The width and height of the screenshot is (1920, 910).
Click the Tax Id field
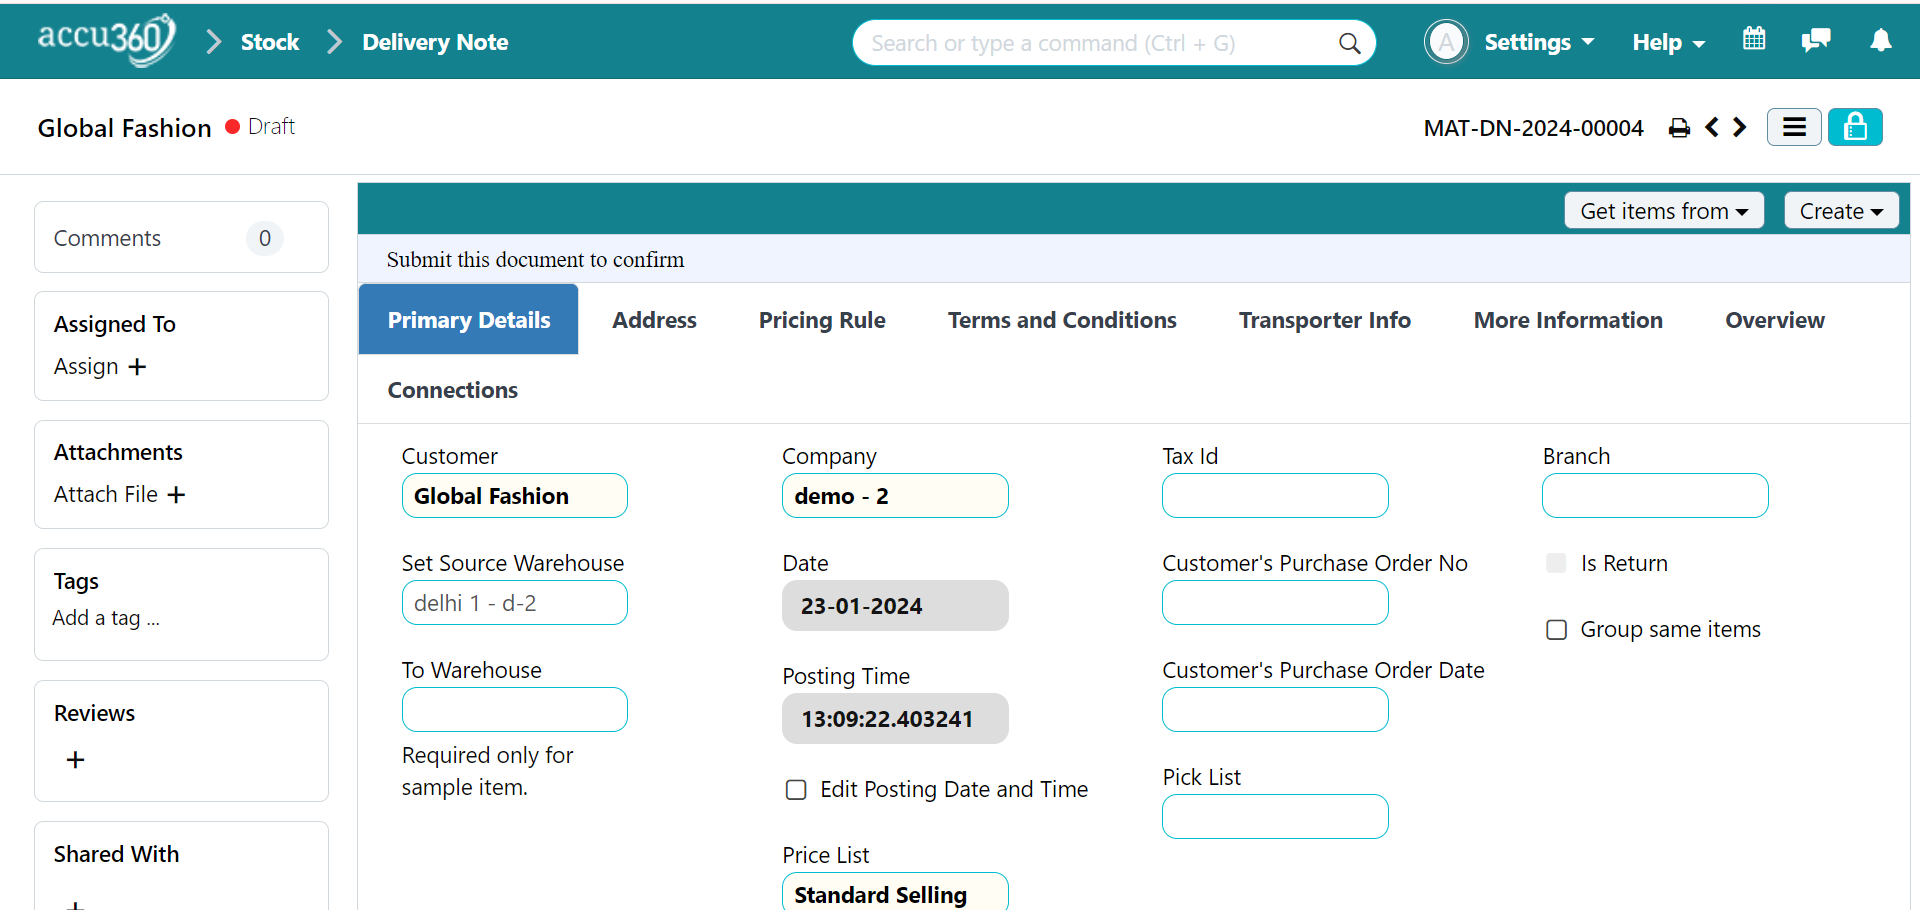point(1275,496)
